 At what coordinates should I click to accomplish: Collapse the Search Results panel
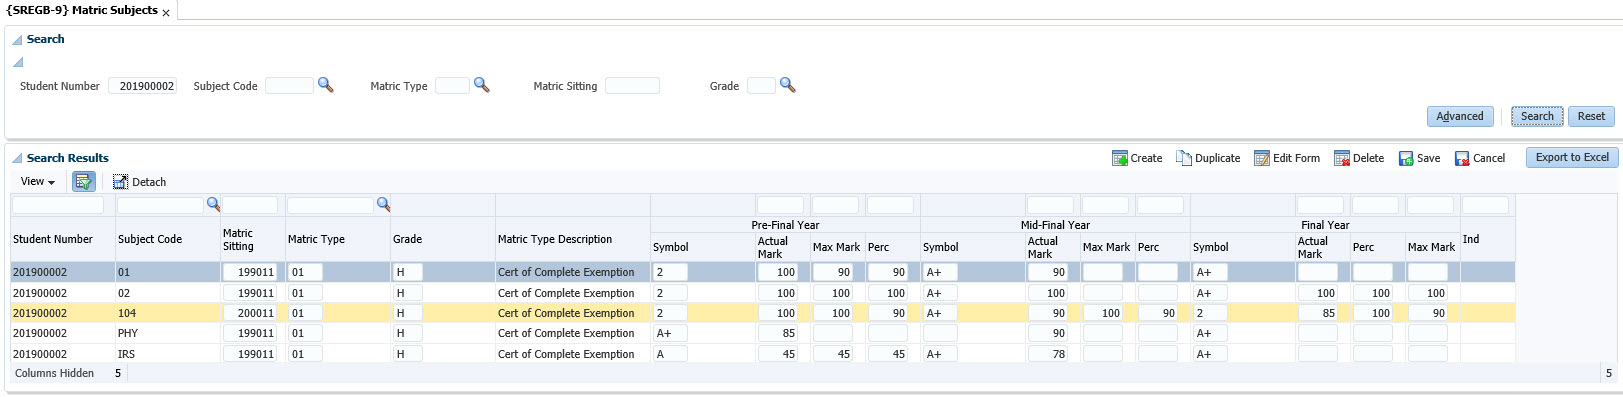coord(17,158)
